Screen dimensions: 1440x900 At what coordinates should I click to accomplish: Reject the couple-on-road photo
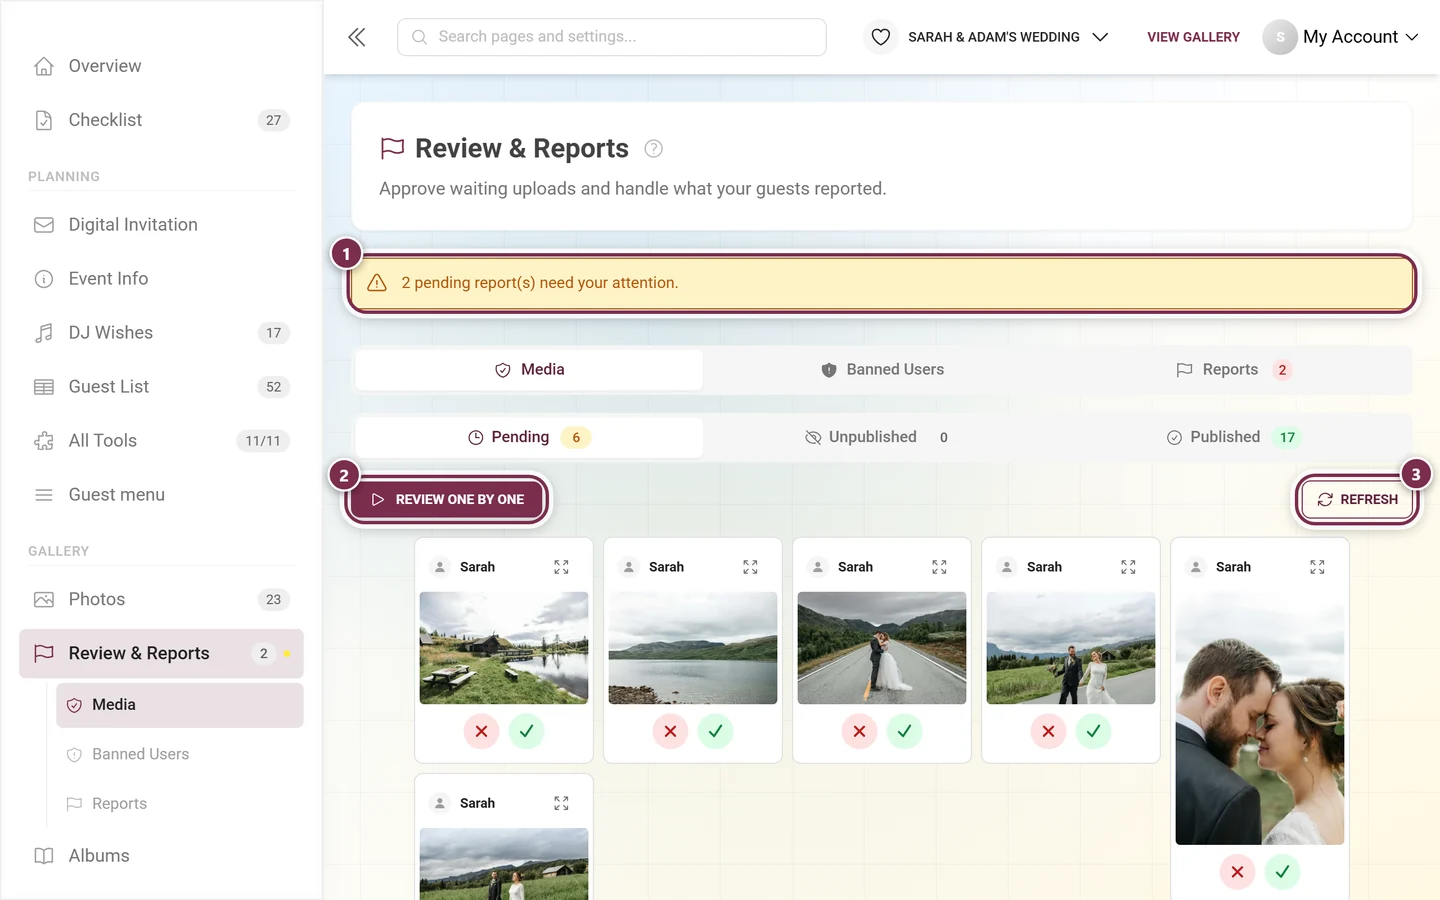[x=859, y=731]
